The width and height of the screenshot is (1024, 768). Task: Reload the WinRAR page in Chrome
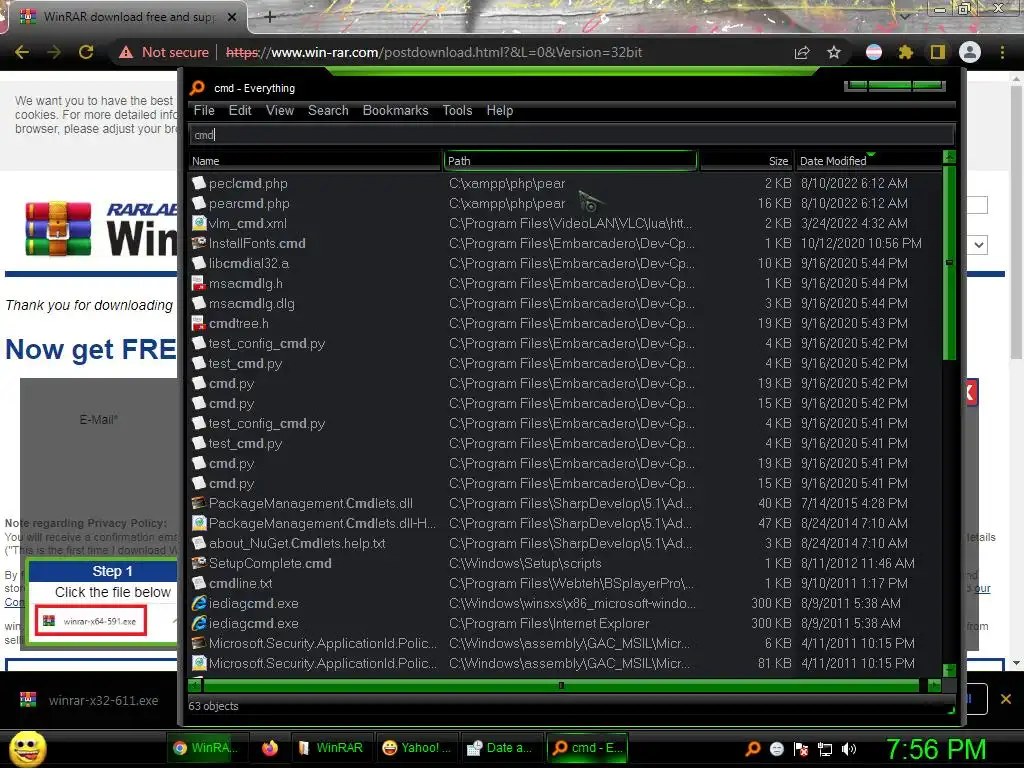[x=86, y=52]
